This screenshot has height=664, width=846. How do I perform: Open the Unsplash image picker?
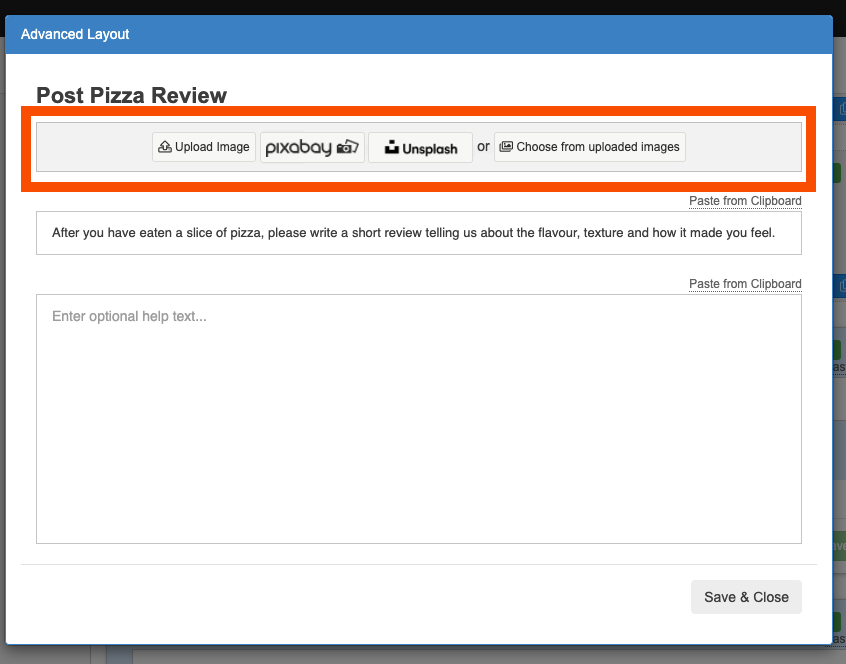(x=420, y=148)
